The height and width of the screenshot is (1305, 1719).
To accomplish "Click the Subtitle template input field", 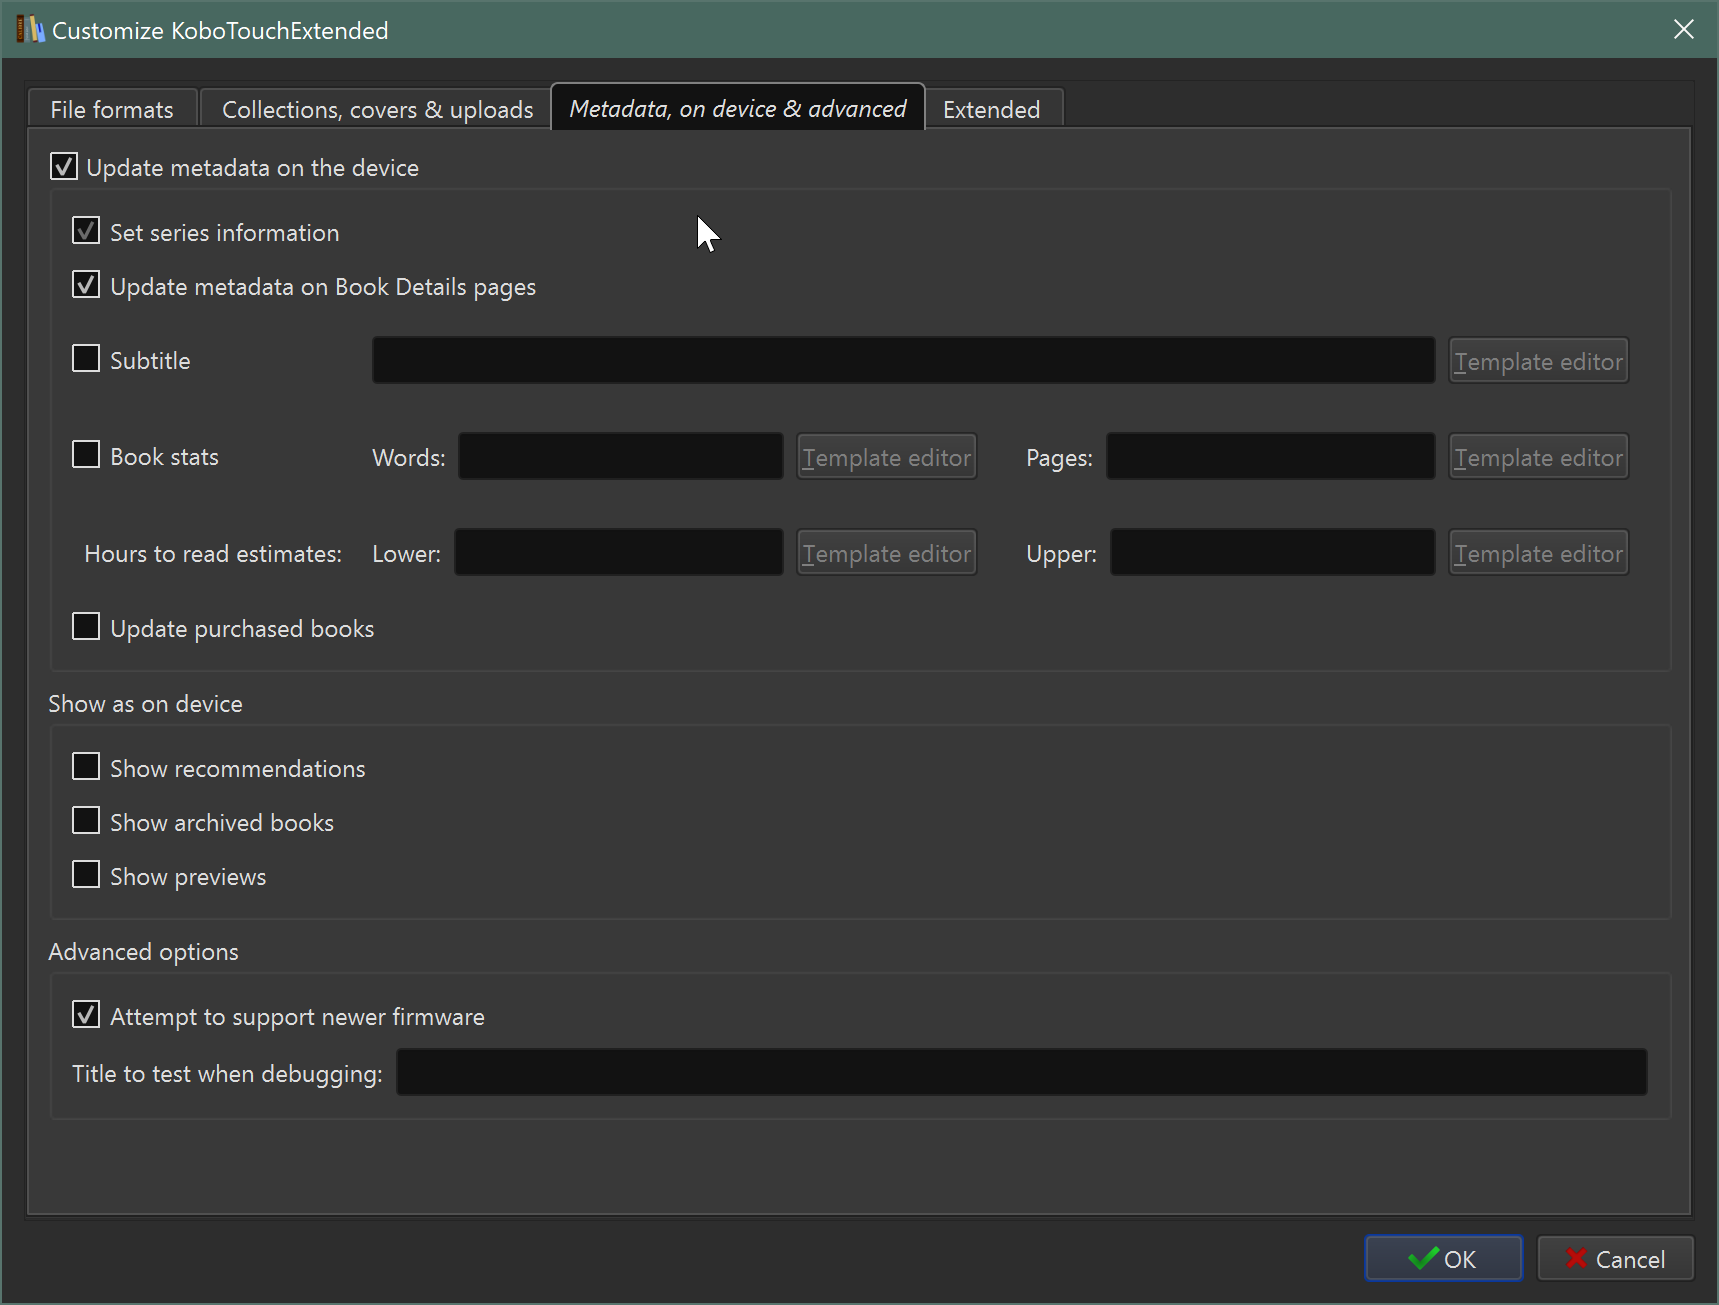I will coord(904,360).
